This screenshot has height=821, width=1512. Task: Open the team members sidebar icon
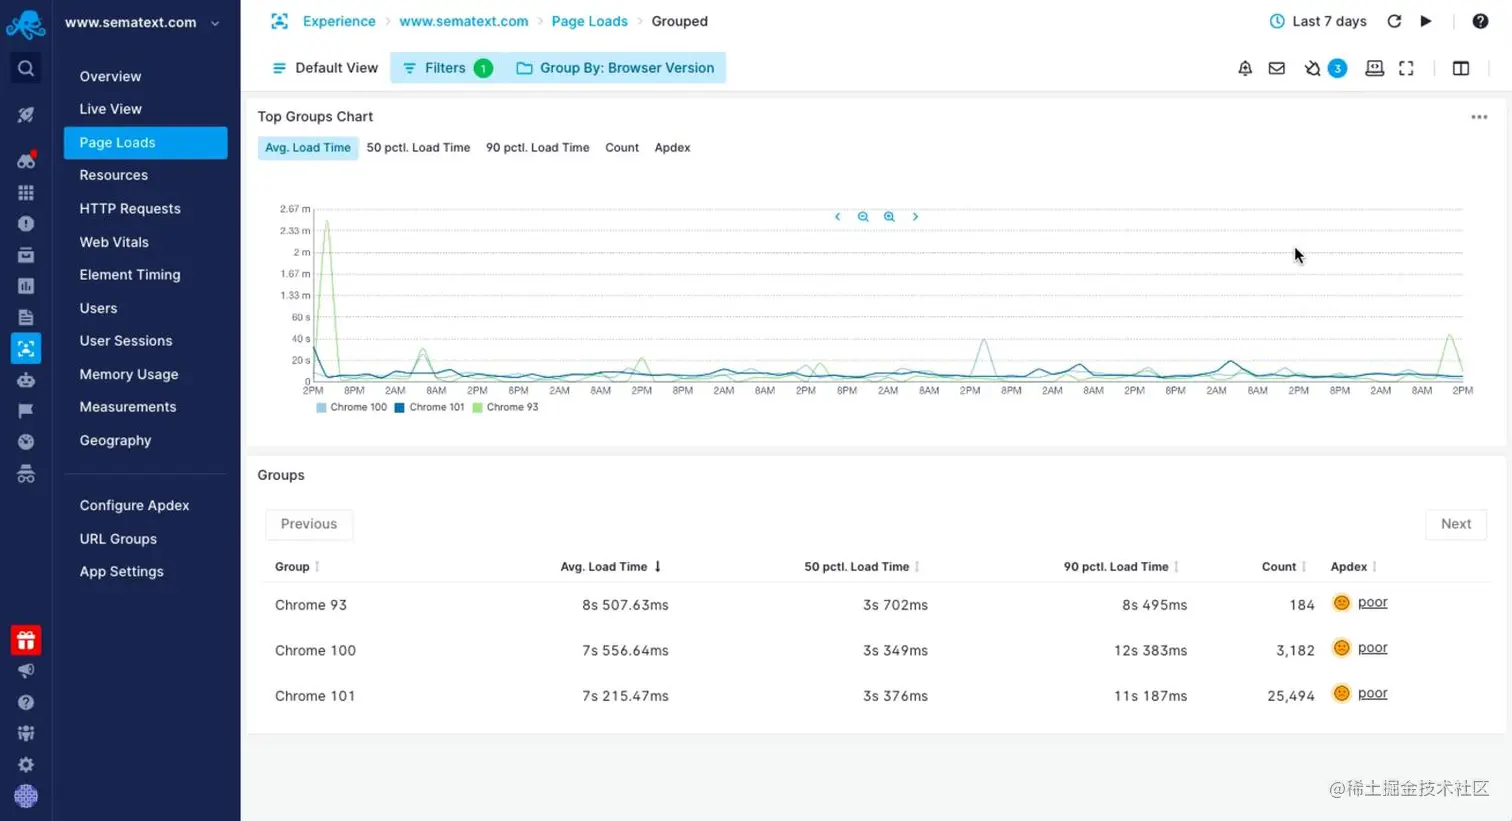point(26,733)
